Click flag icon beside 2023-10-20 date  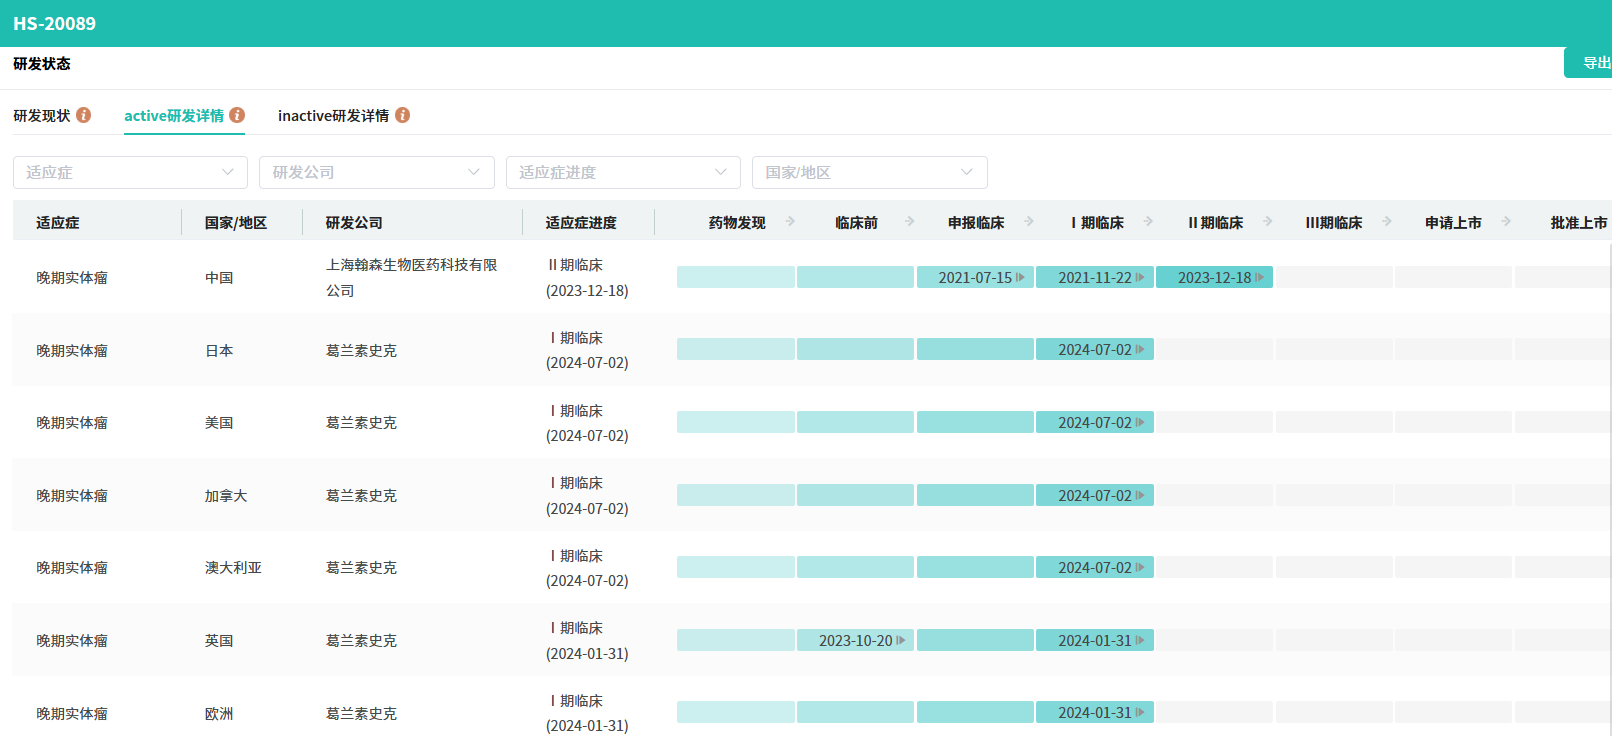[901, 641]
